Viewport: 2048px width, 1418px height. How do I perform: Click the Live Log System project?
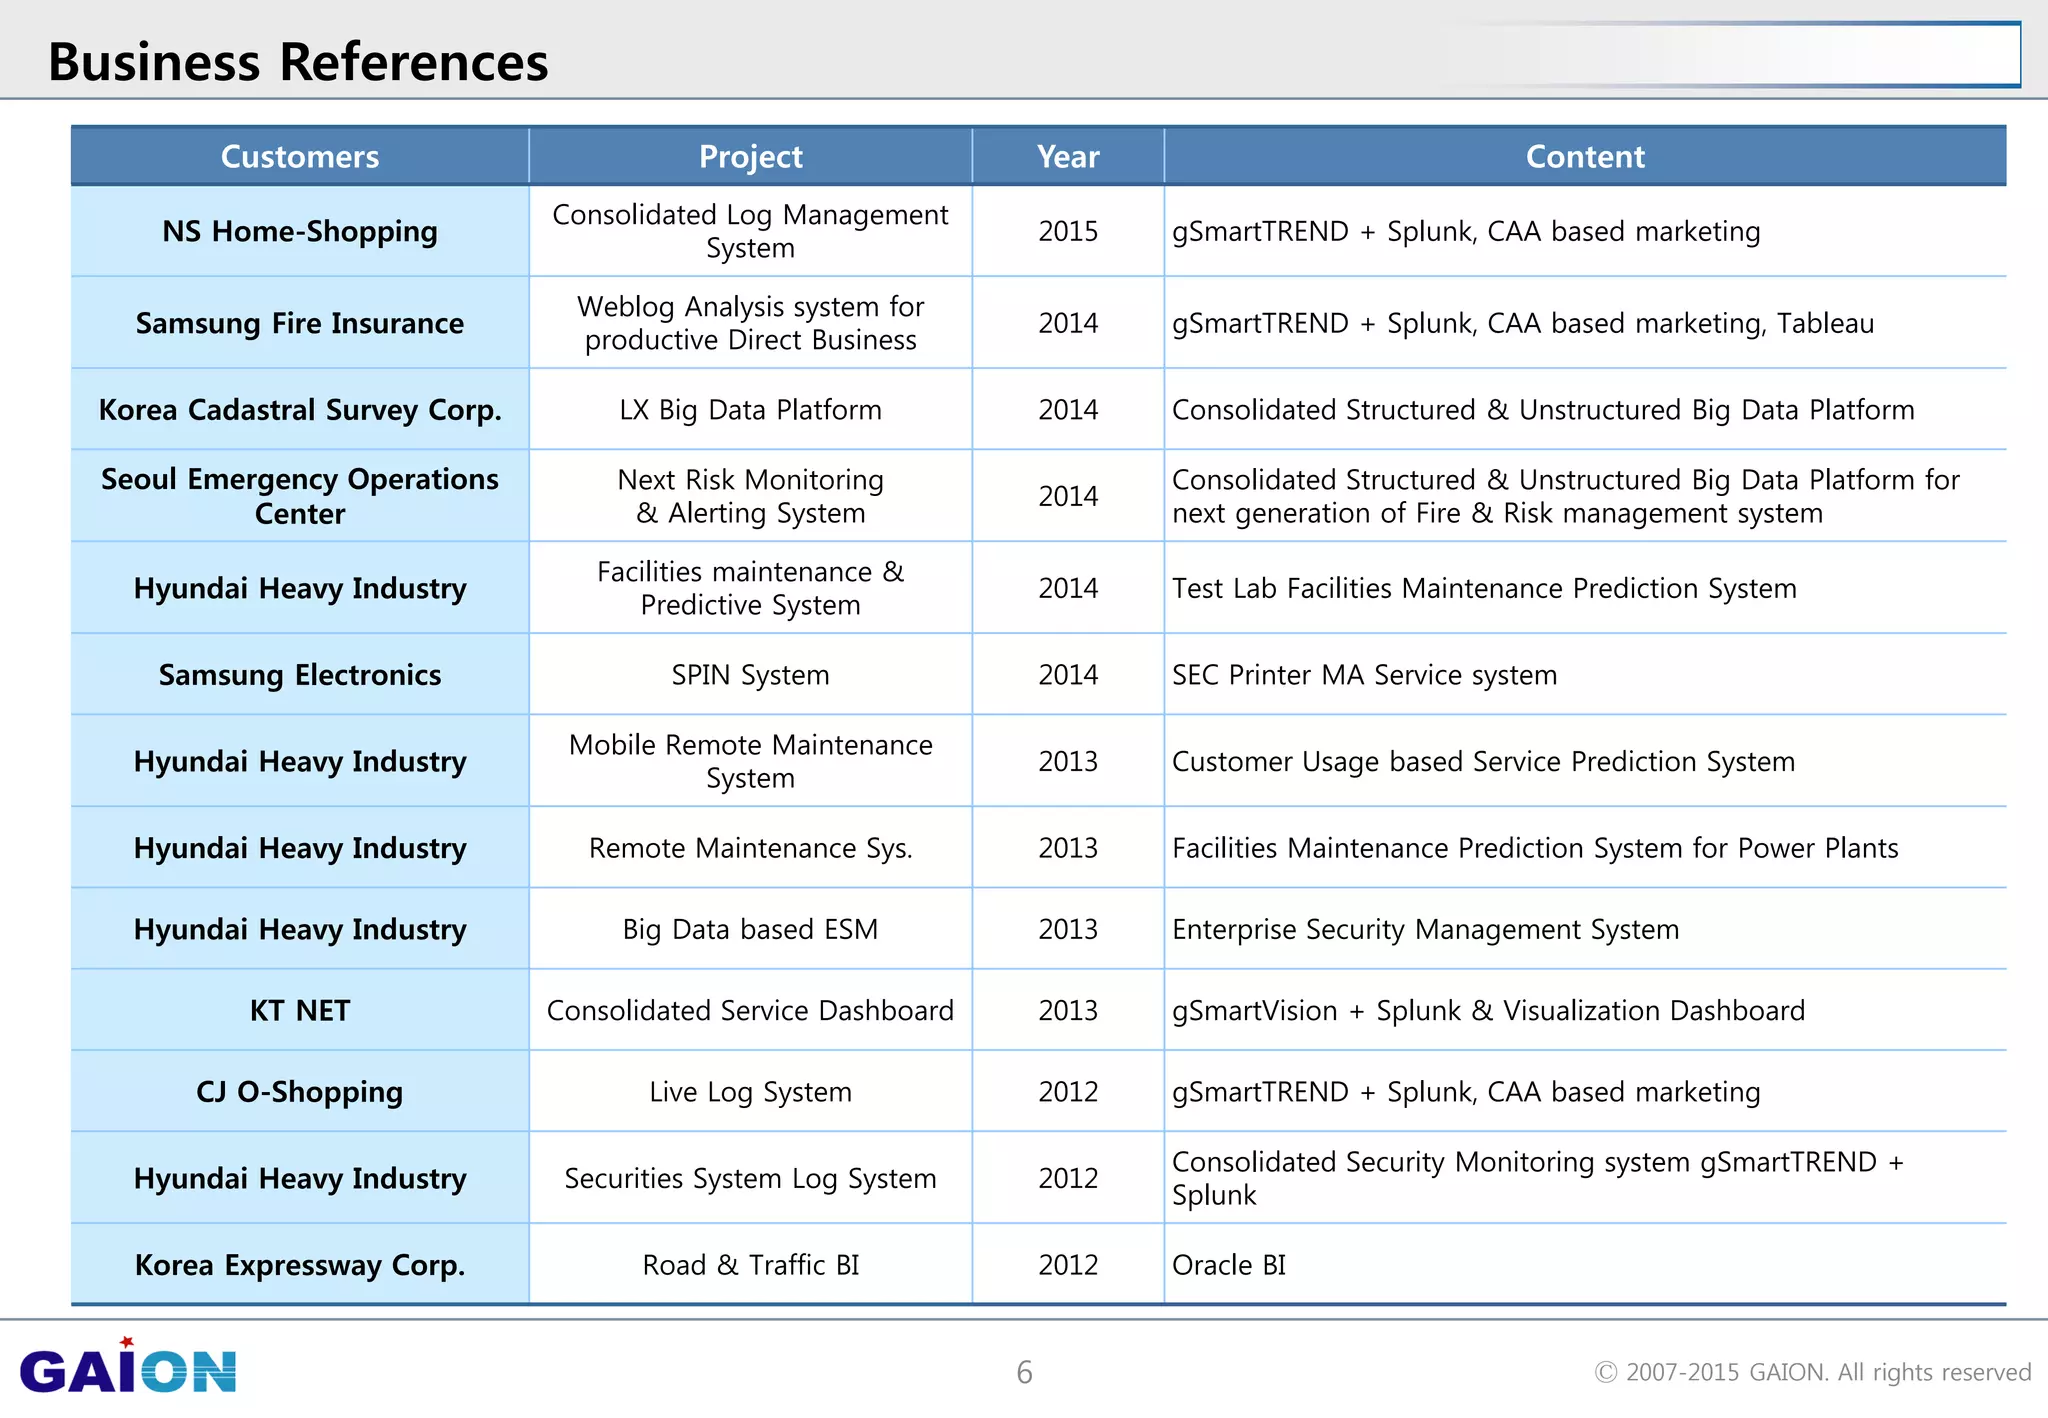pos(750,1092)
